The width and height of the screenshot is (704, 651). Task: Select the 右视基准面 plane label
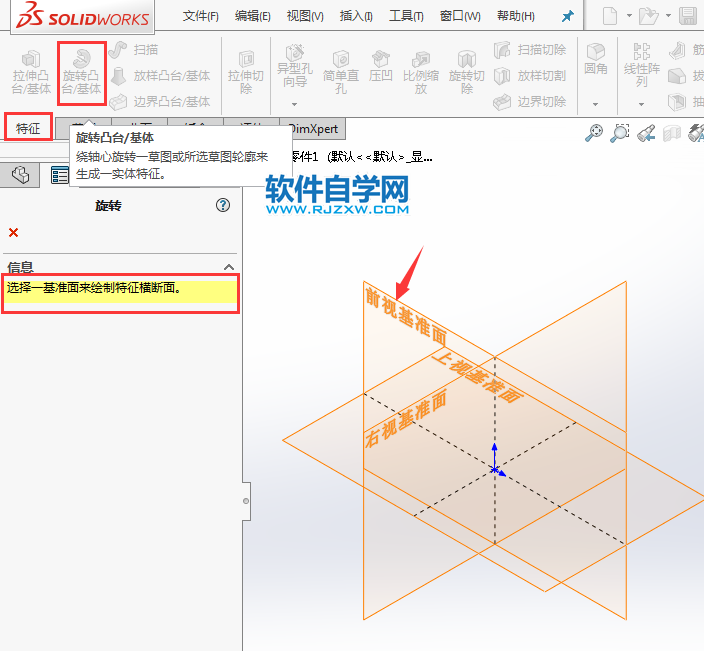pos(405,418)
